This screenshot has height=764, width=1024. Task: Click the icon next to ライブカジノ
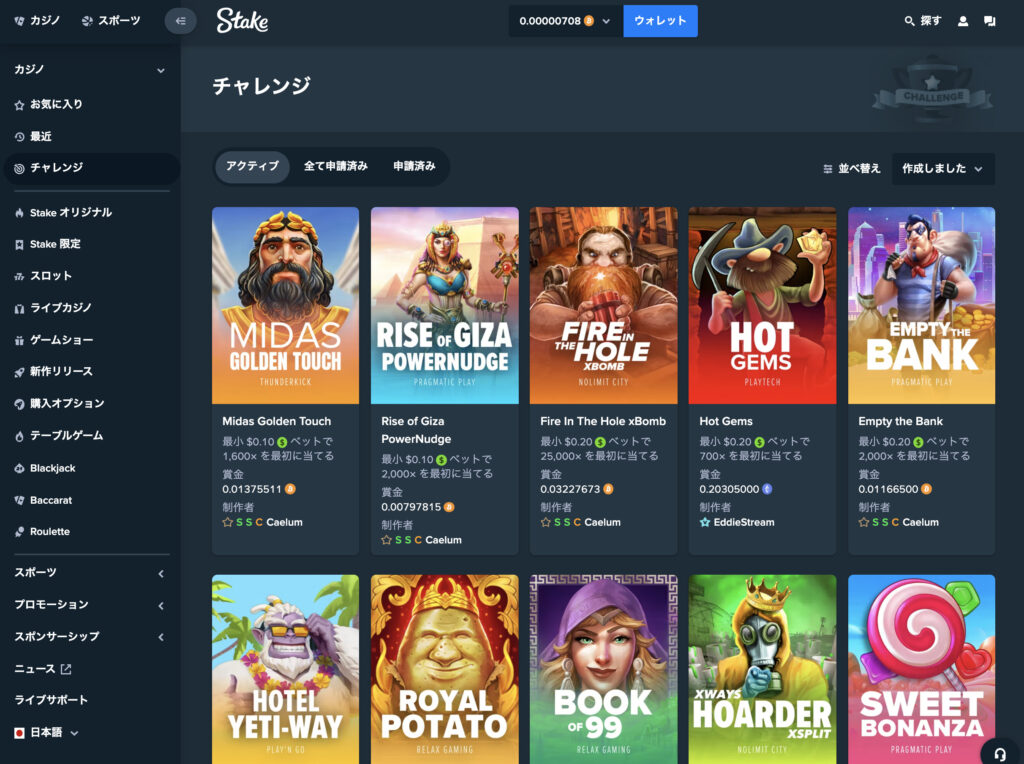point(20,308)
